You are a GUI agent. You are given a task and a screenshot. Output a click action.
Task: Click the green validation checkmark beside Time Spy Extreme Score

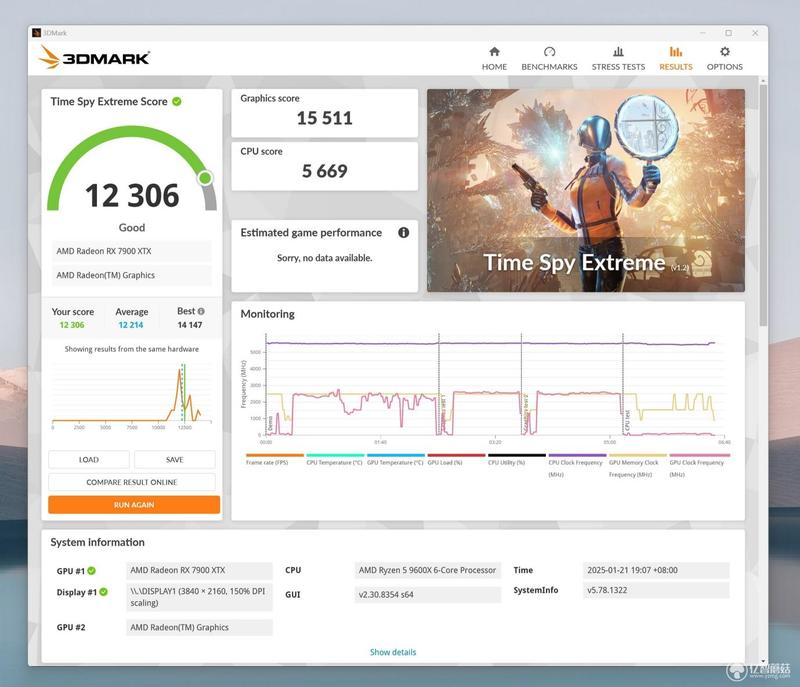pos(177,101)
